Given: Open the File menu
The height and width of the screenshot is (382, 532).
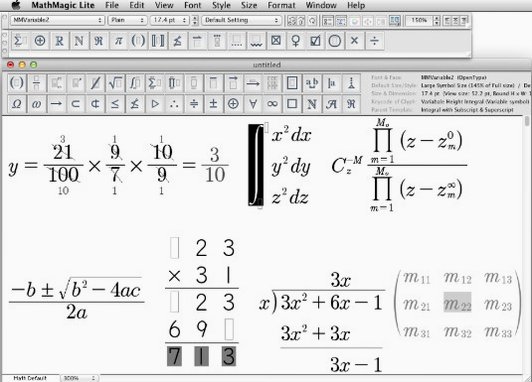Looking at the screenshot, I should [x=112, y=5].
